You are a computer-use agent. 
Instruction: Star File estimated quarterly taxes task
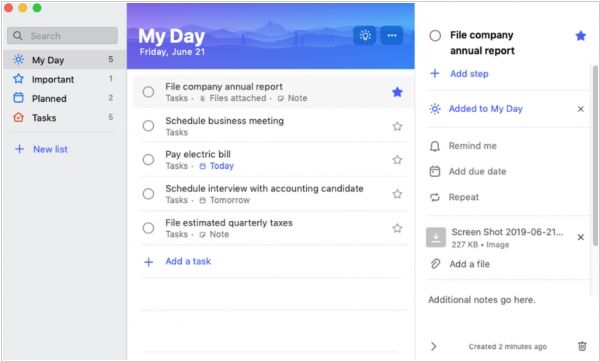coord(398,228)
